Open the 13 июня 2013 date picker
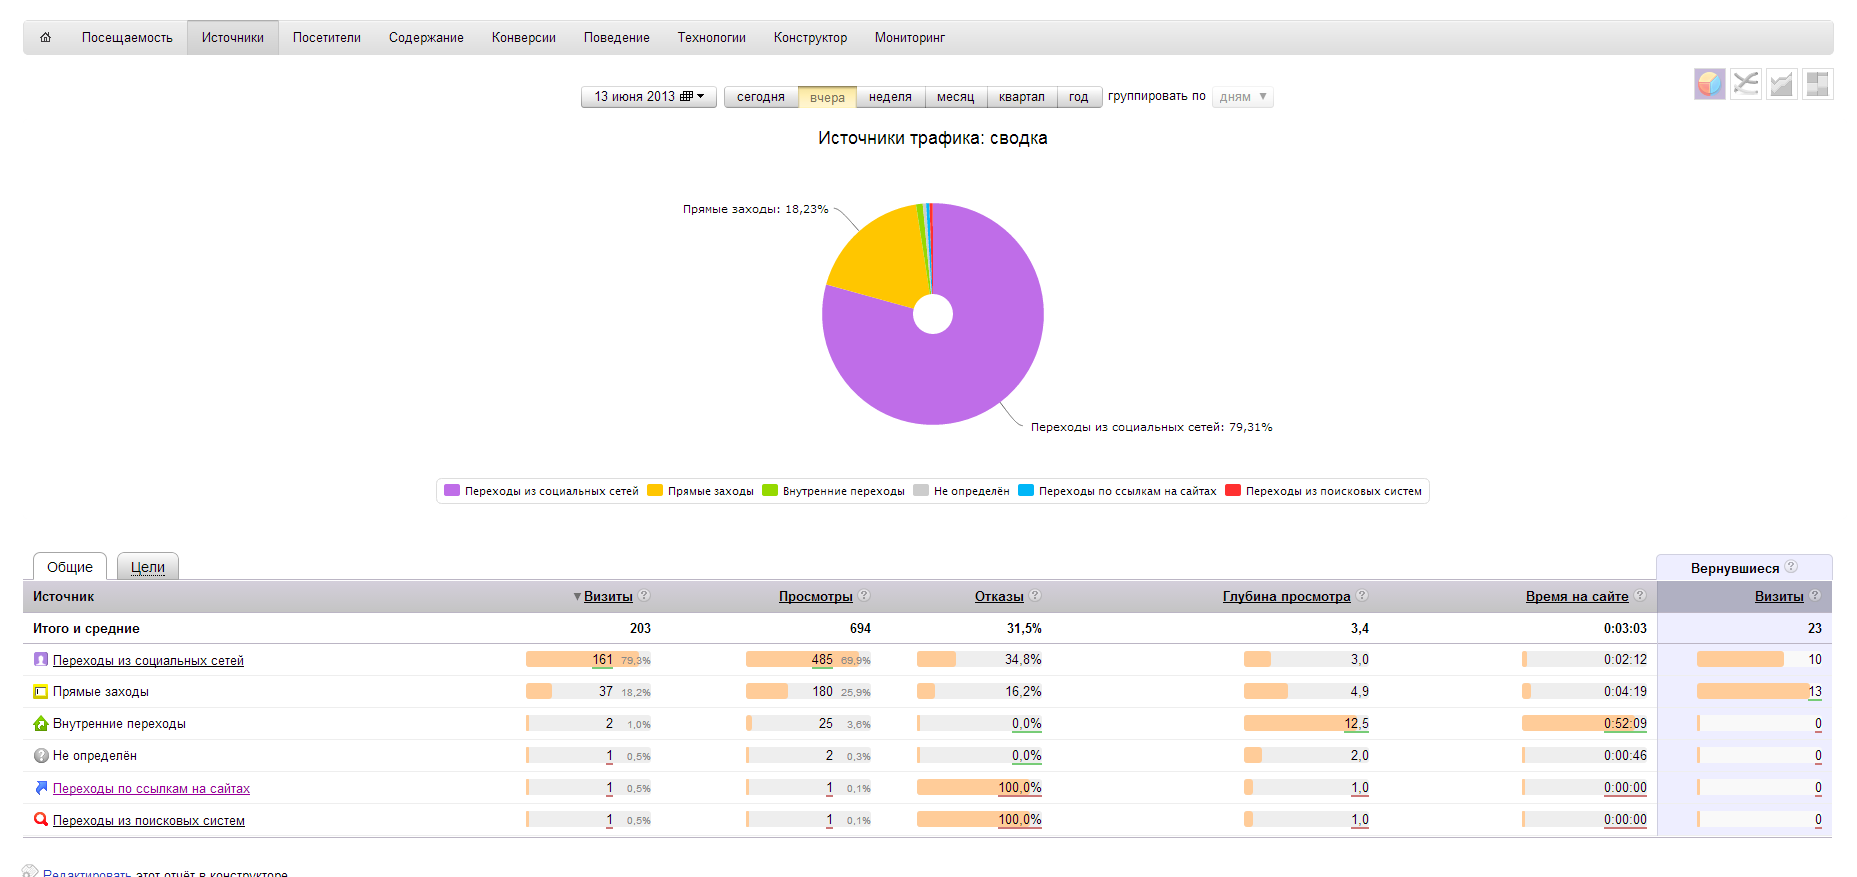The image size is (1857, 877). 648,97
